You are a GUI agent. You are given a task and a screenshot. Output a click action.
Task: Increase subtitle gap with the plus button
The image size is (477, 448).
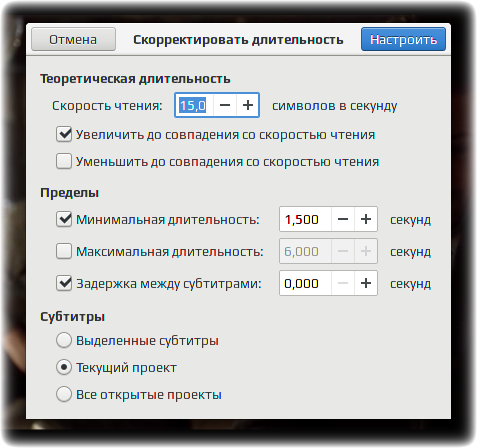click(366, 283)
